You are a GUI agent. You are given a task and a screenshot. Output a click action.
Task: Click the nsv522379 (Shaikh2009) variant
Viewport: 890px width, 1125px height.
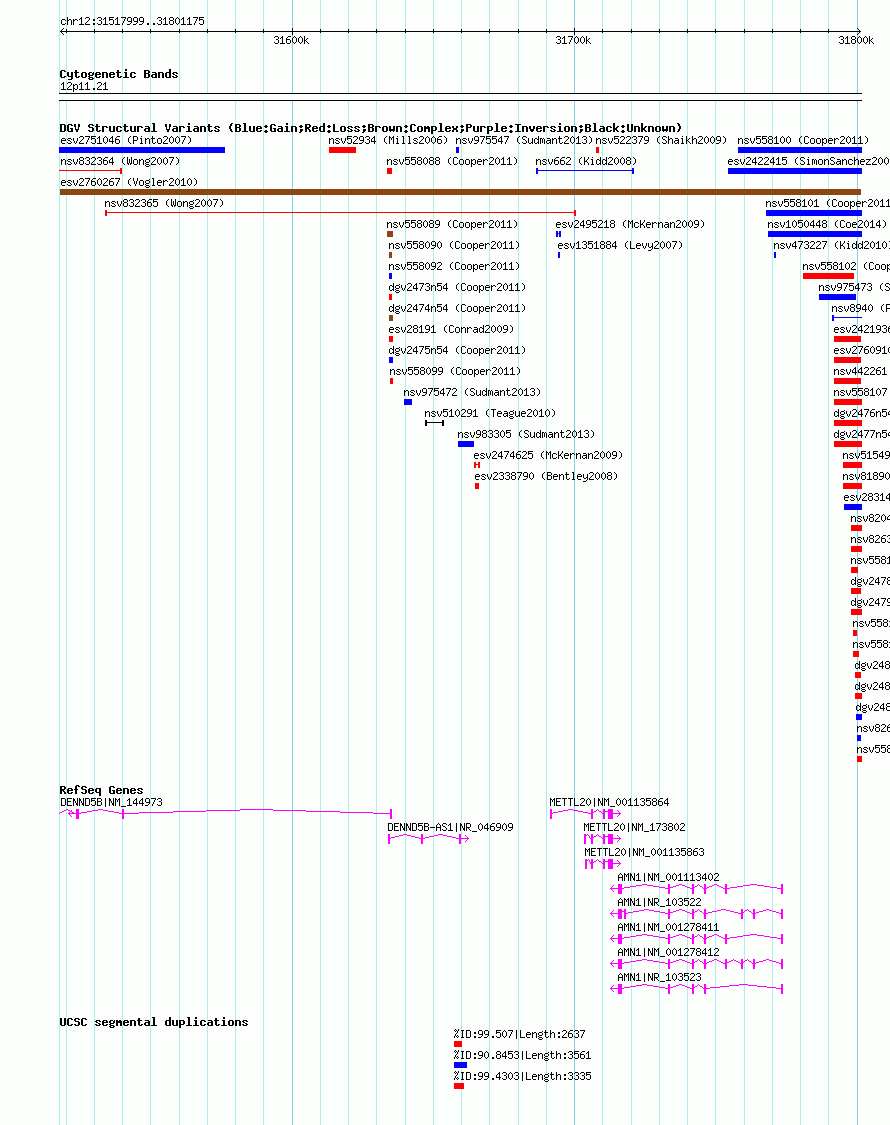(597, 150)
